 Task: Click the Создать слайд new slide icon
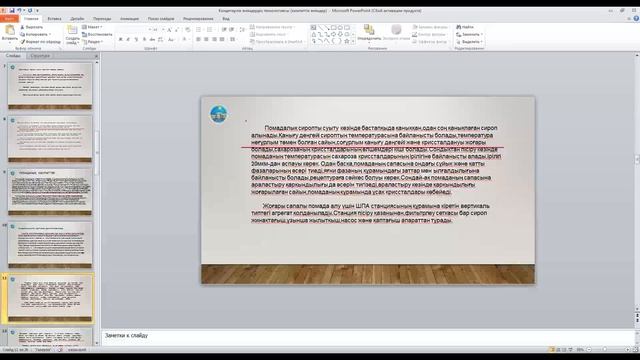point(72,30)
